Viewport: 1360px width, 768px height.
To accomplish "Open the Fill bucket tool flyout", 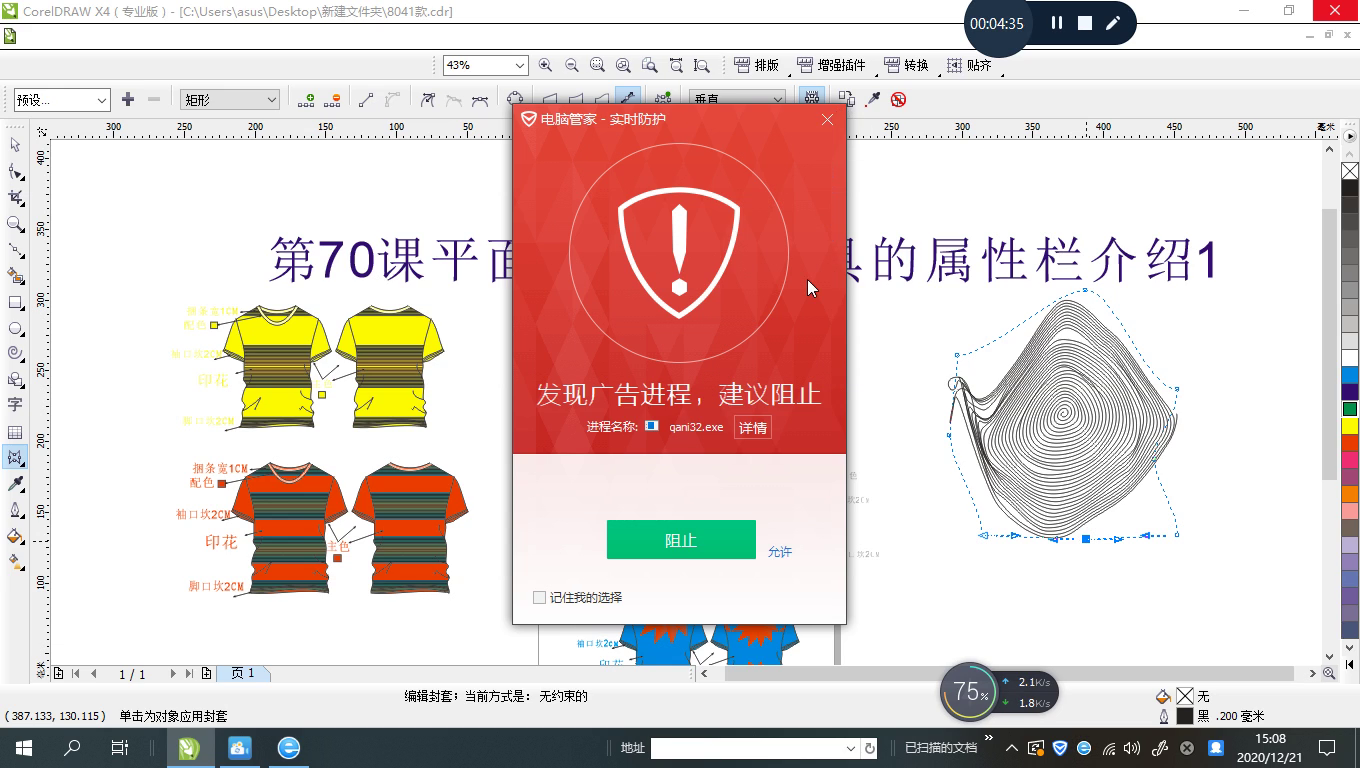I will 15,536.
